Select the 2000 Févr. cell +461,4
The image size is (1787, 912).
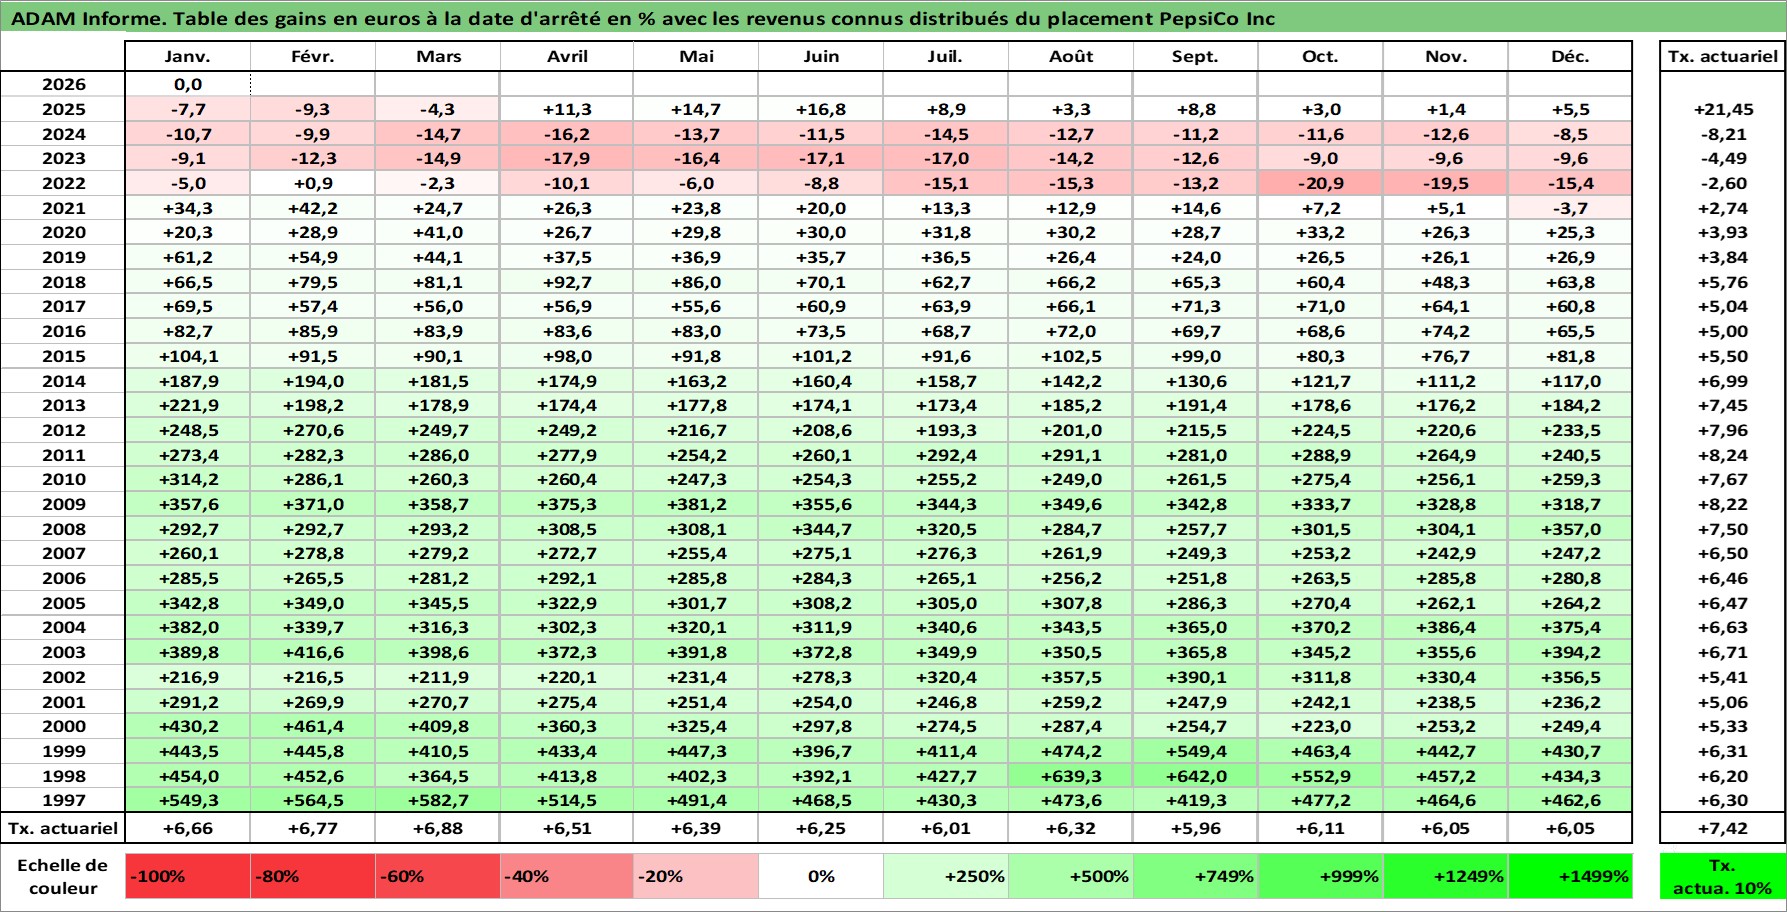313,726
